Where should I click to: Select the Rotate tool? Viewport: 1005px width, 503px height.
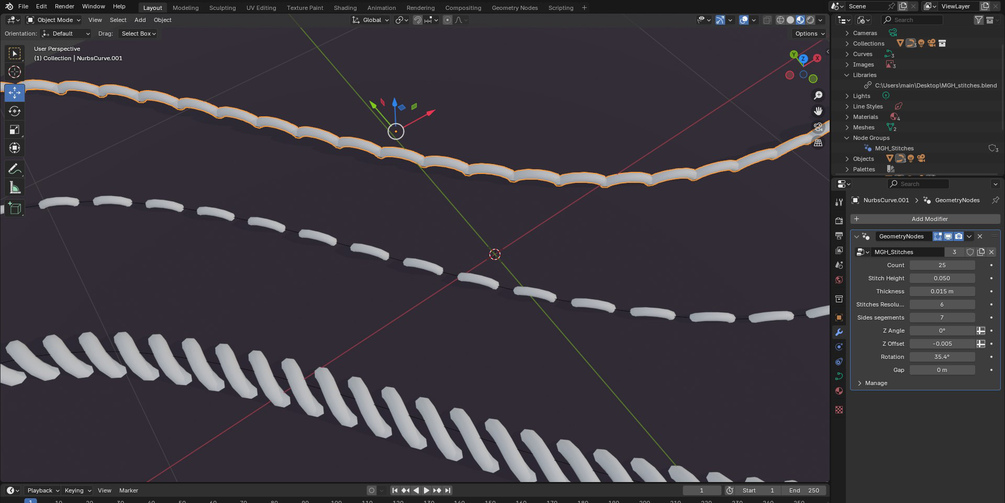(15, 111)
